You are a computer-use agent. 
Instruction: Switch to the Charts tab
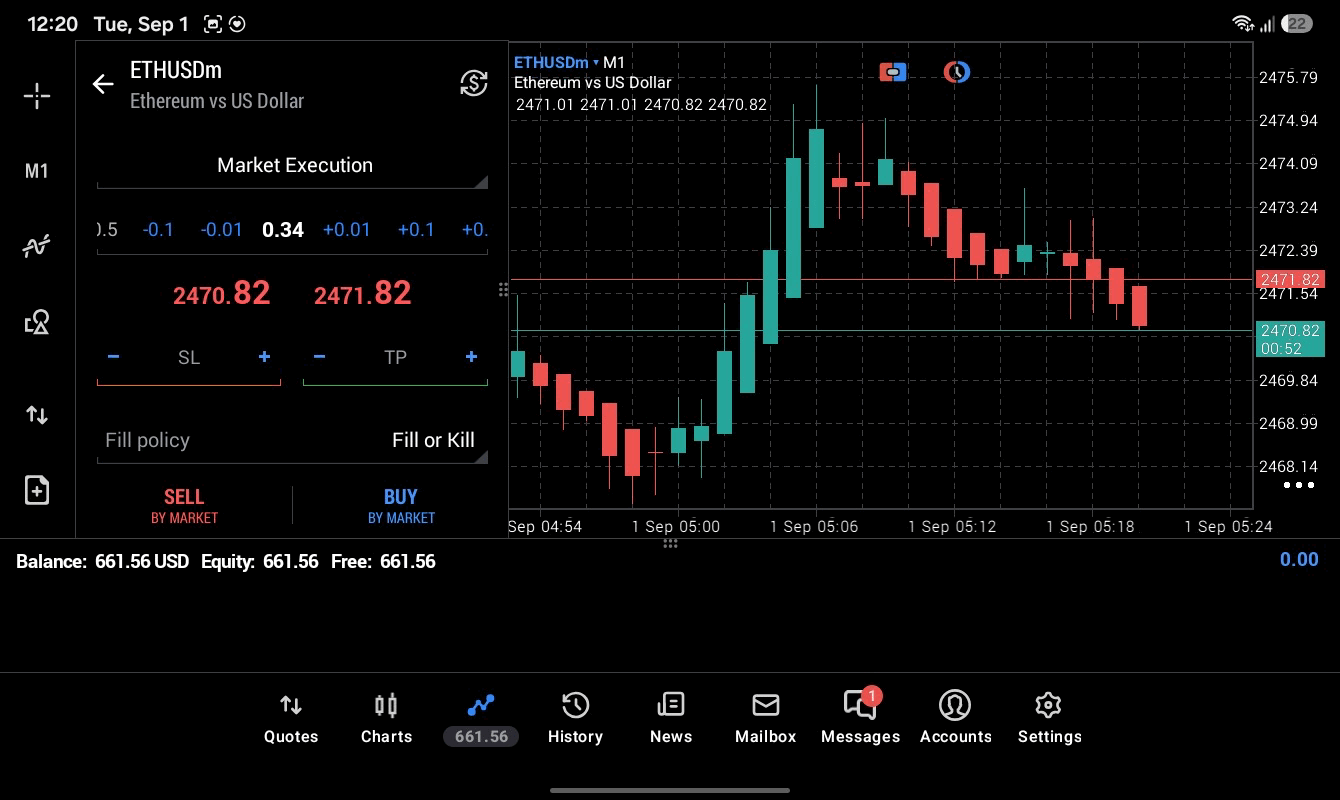click(386, 719)
